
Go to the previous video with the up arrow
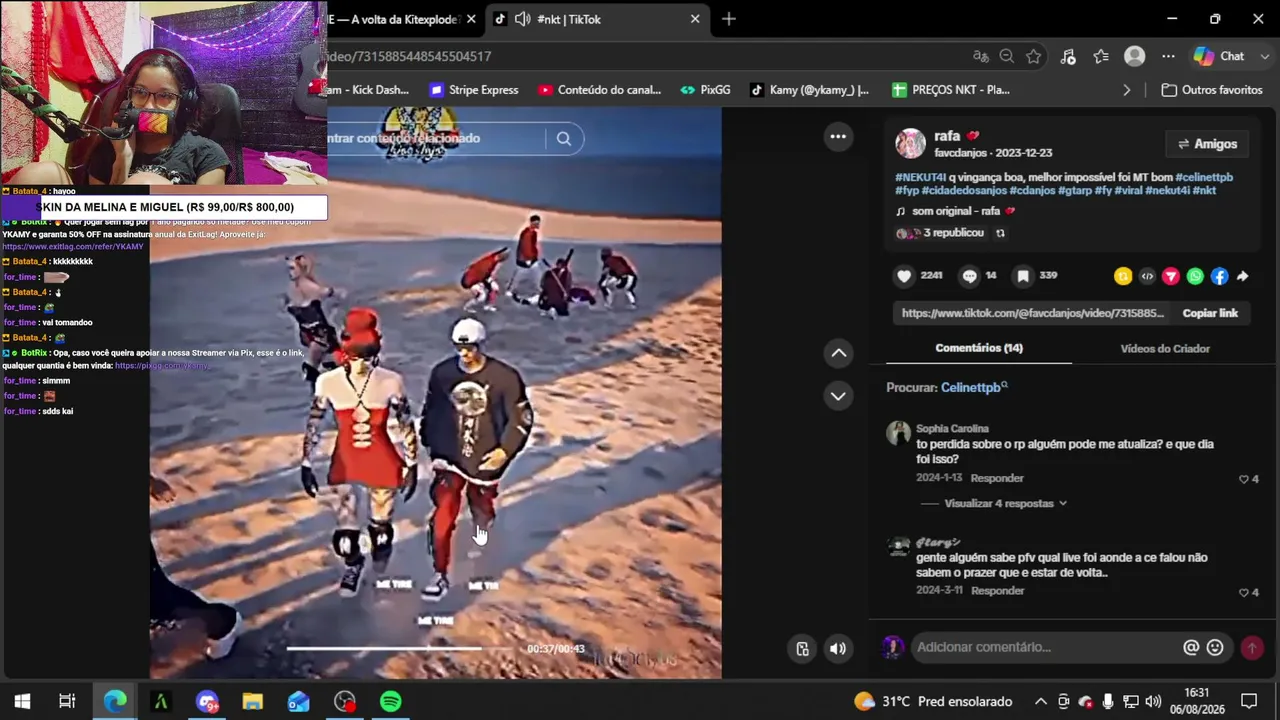coord(838,353)
